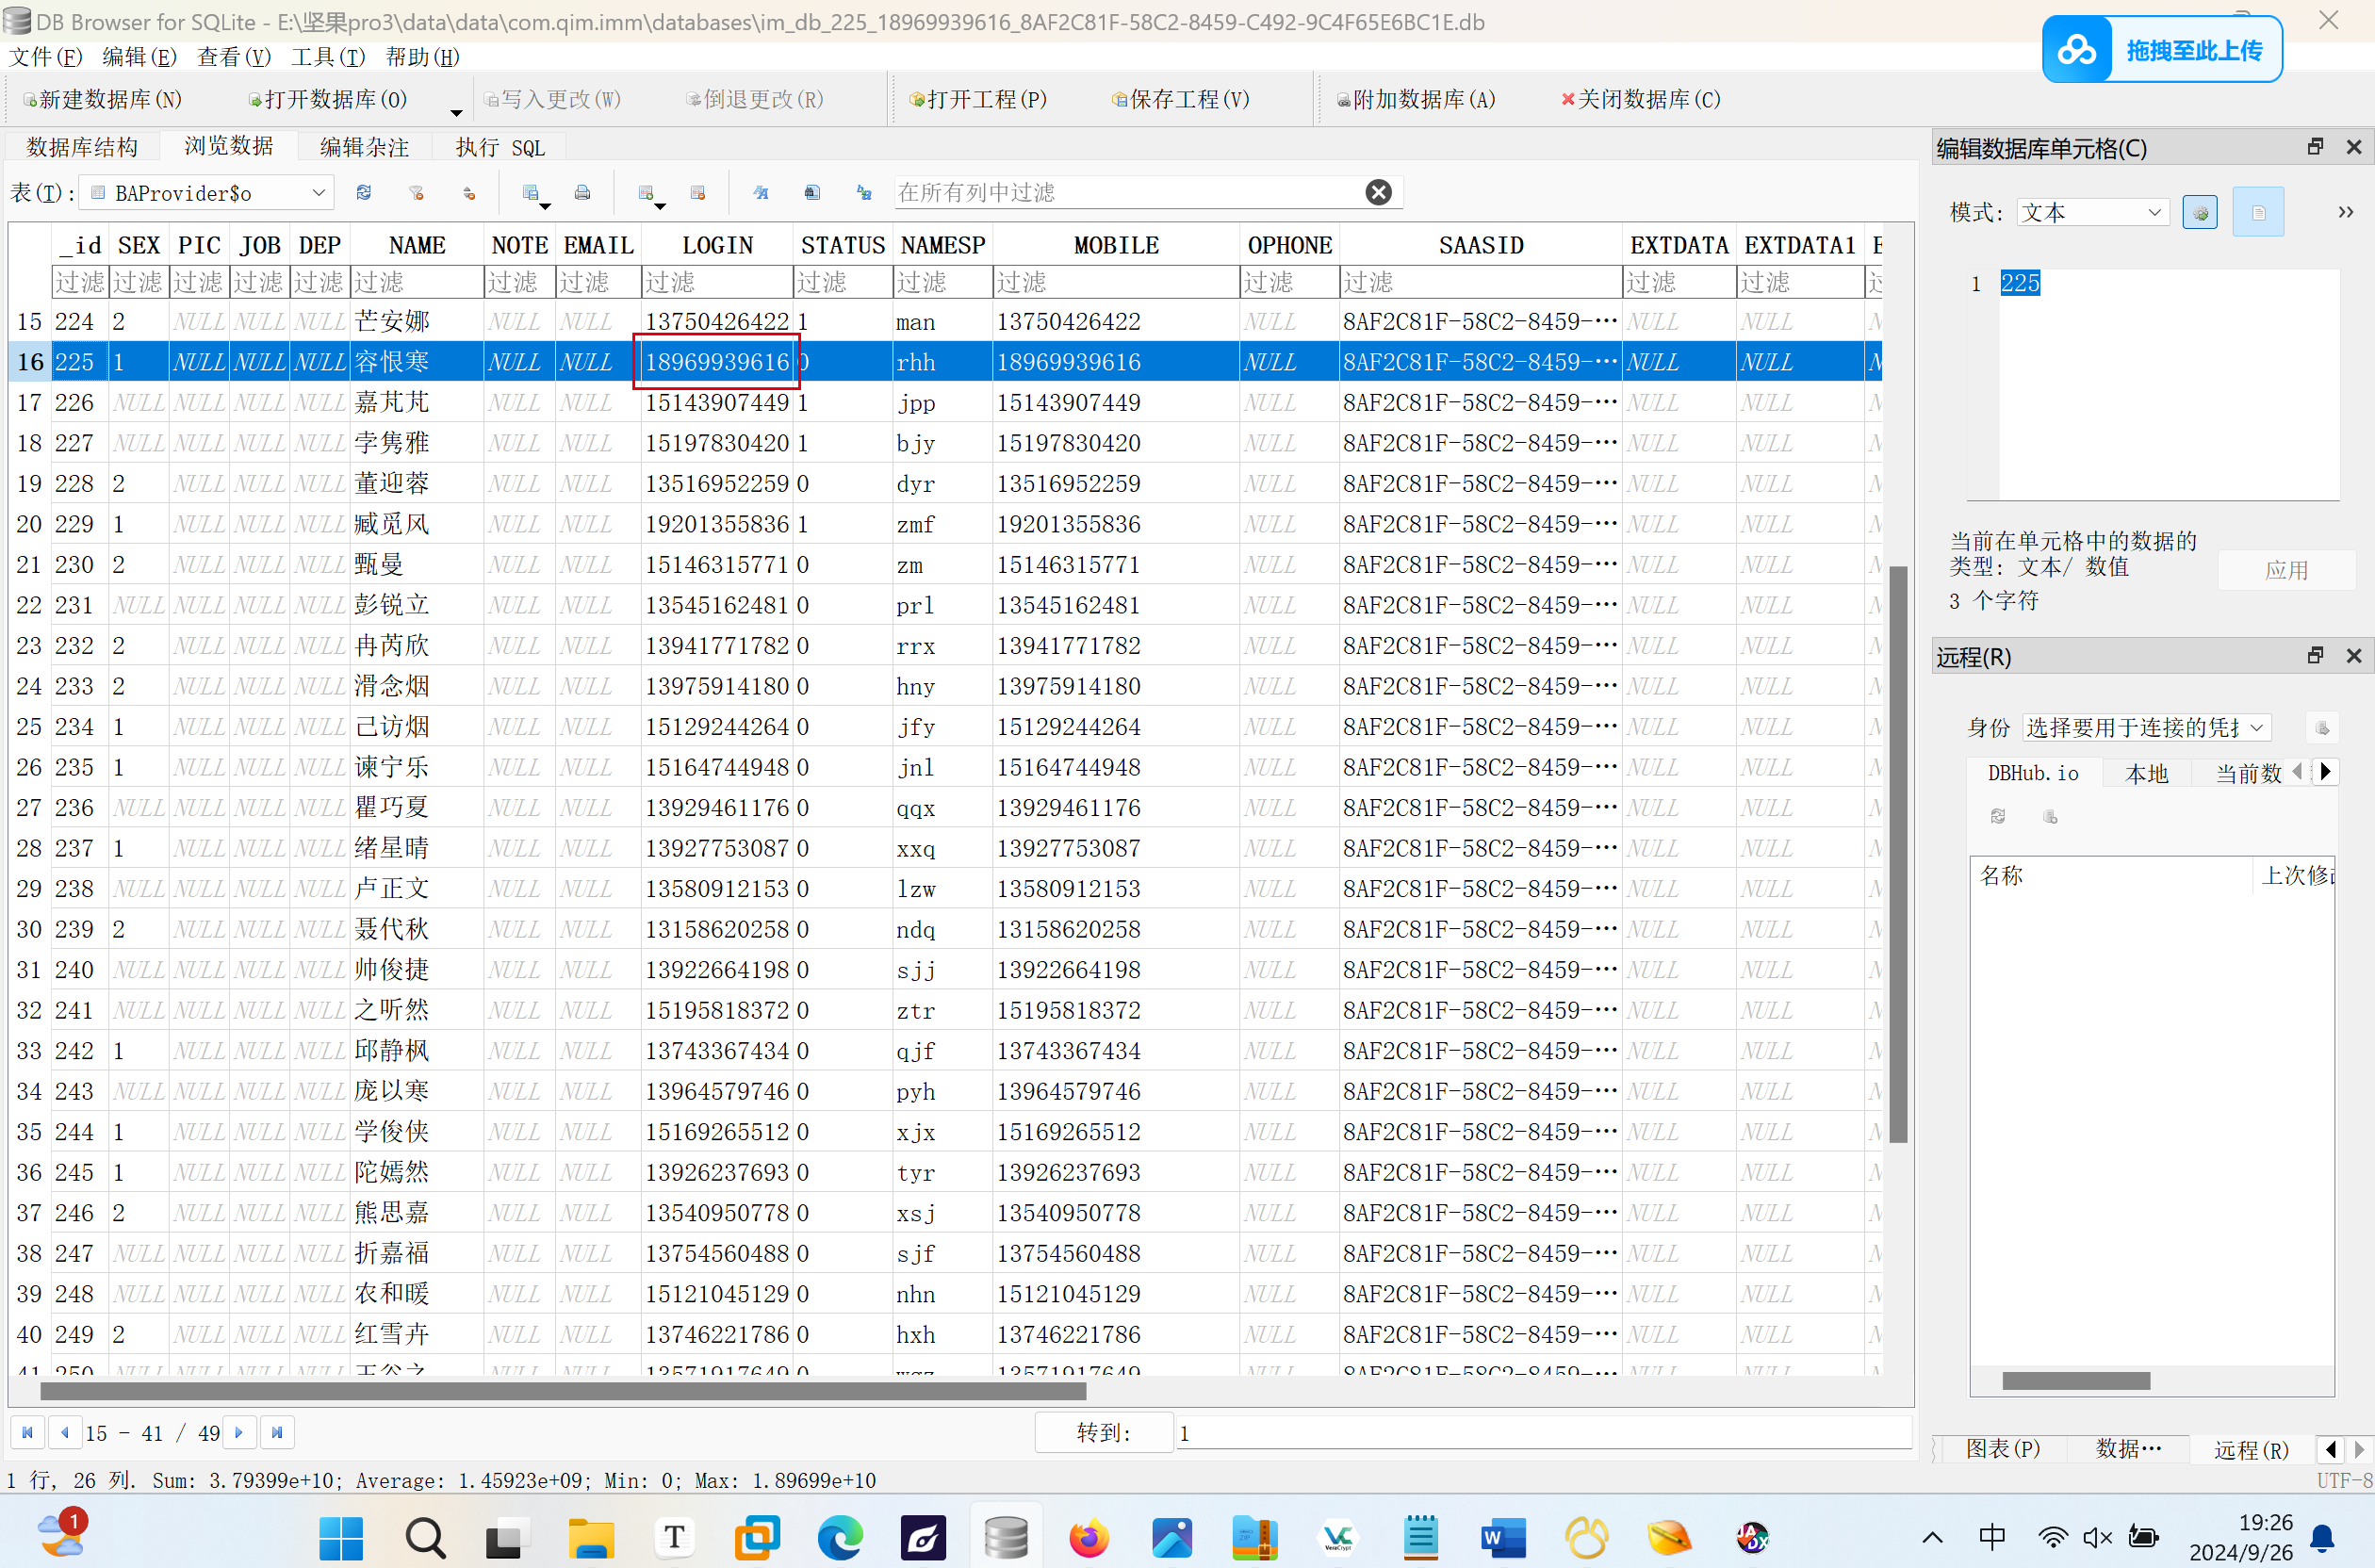Clear the global filter text with X

[1378, 192]
